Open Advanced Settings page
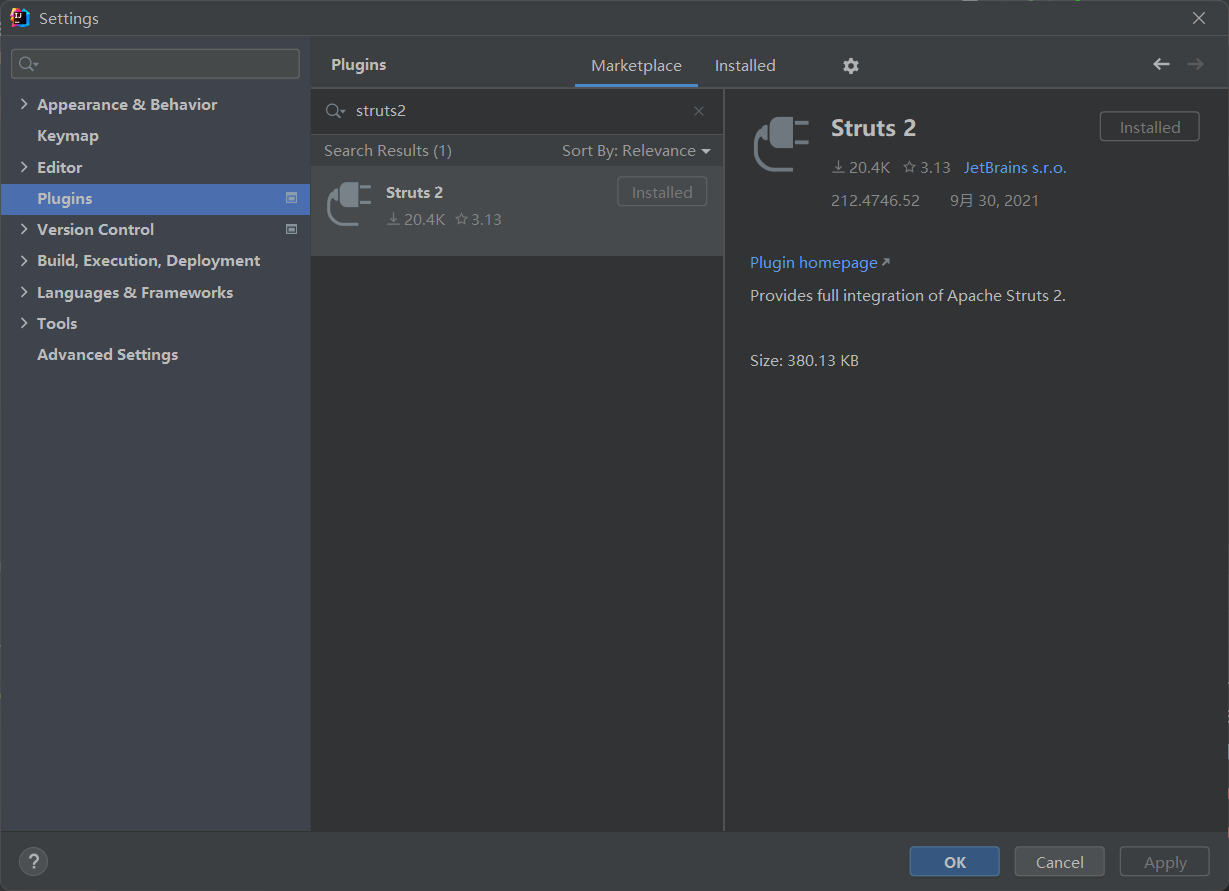 coord(107,355)
